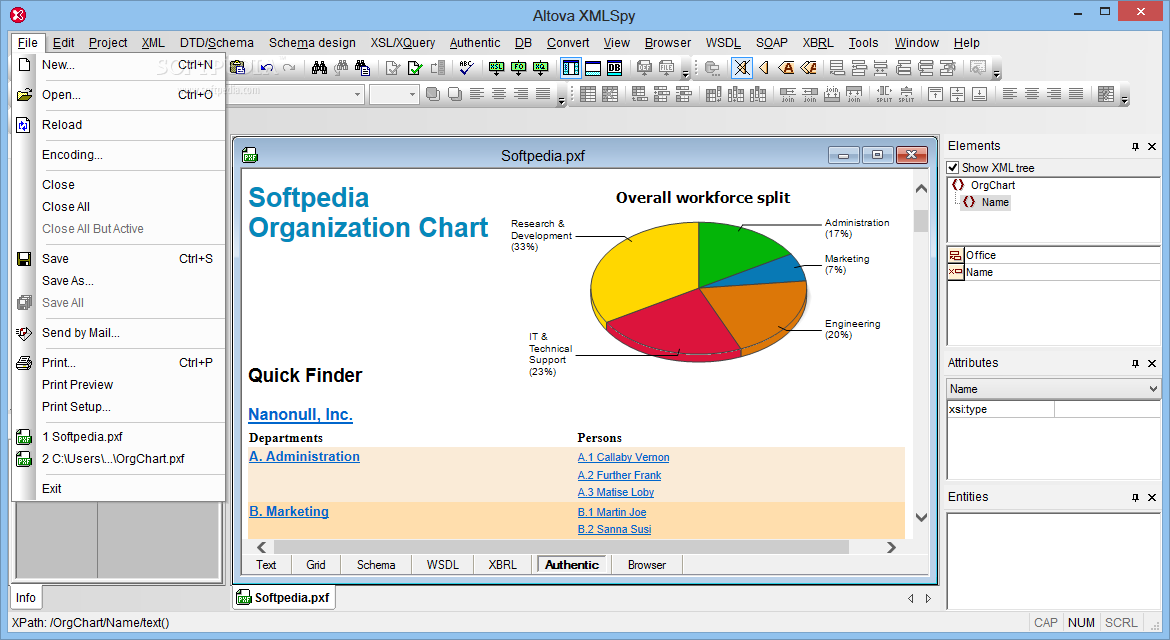Choose Save As... from File menu

(68, 280)
